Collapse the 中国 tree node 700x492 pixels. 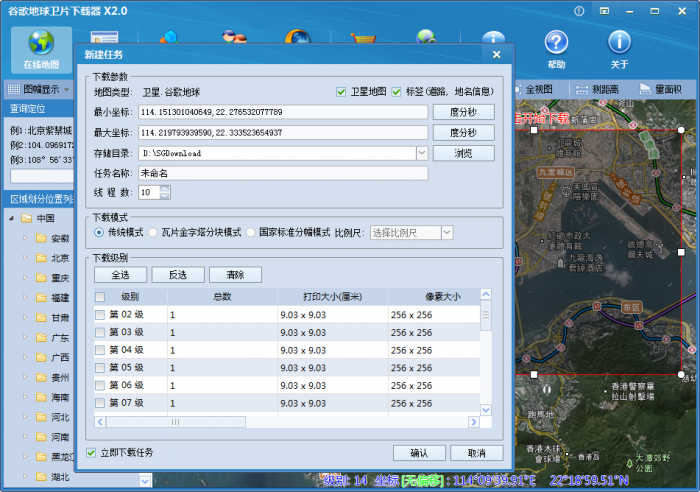(x=12, y=218)
